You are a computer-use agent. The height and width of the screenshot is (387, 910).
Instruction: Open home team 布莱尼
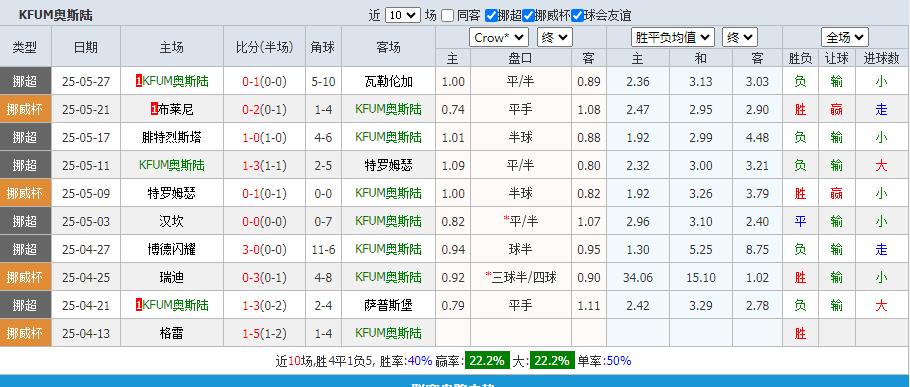pos(176,109)
